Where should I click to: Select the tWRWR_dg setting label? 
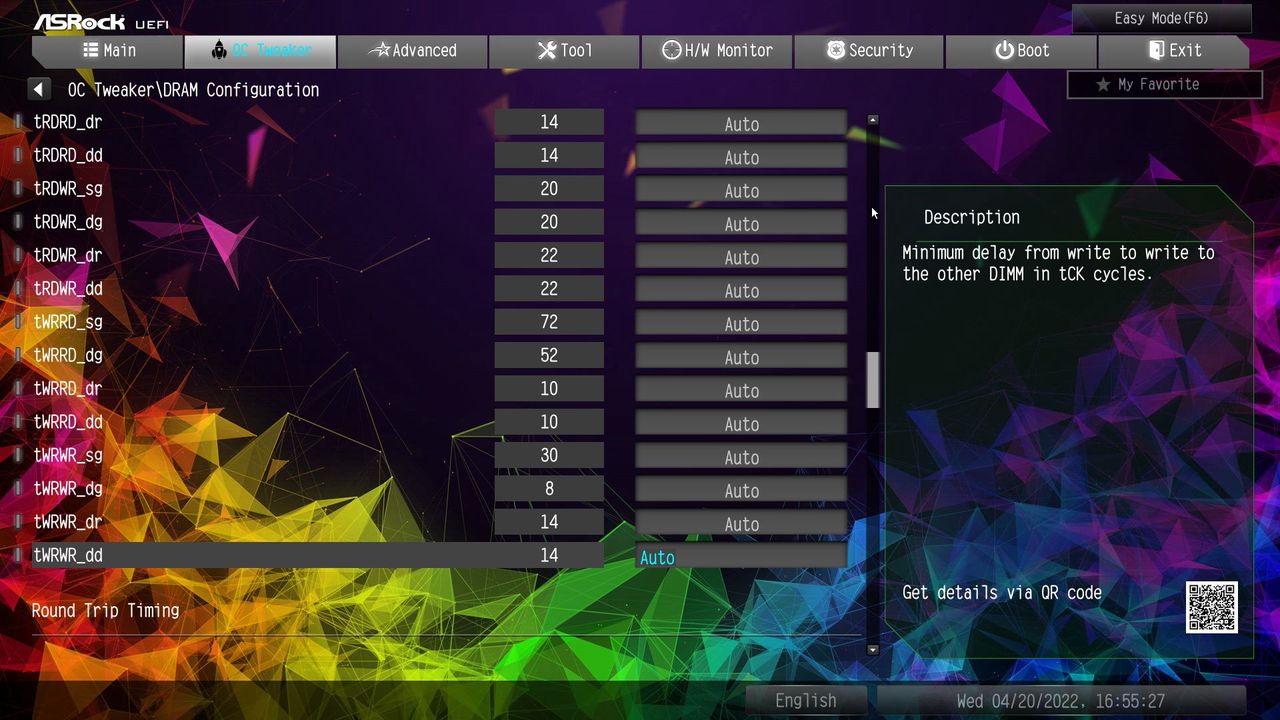(68, 489)
